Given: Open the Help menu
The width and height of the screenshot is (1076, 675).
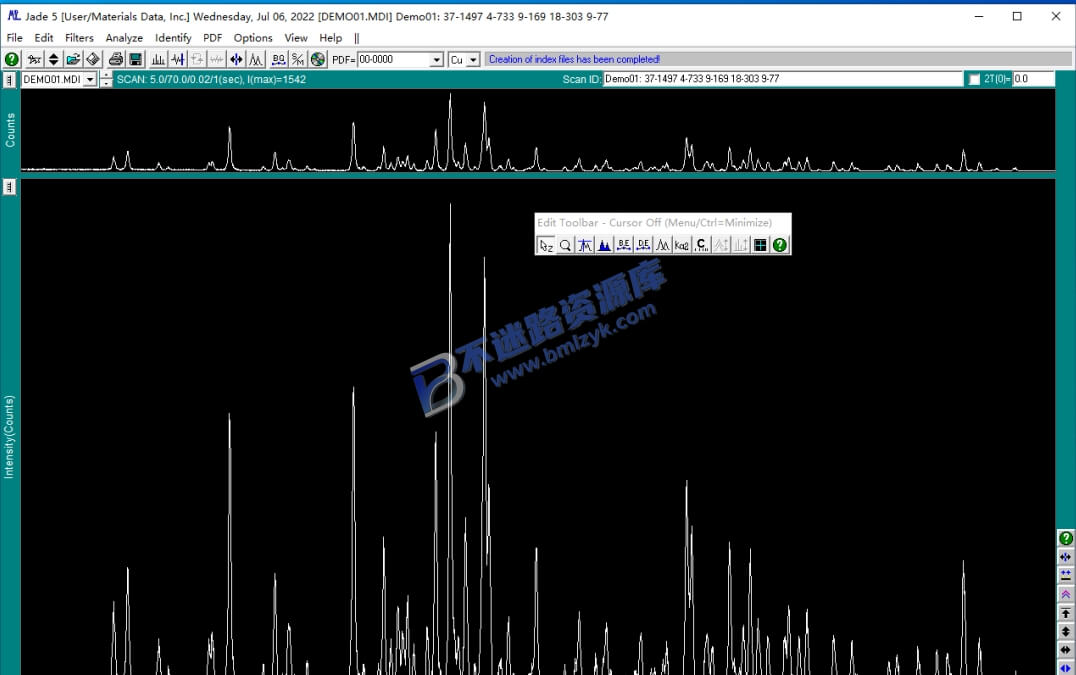Looking at the screenshot, I should (331, 38).
